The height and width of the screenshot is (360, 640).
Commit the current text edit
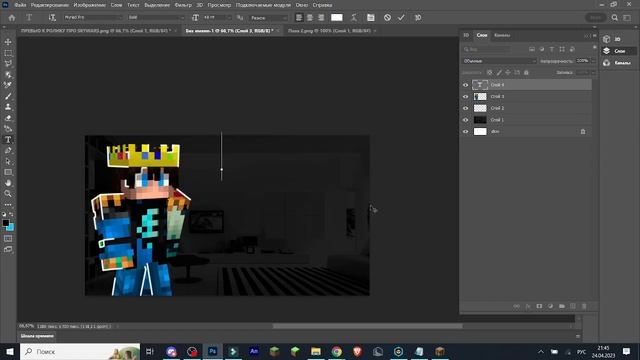401,18
